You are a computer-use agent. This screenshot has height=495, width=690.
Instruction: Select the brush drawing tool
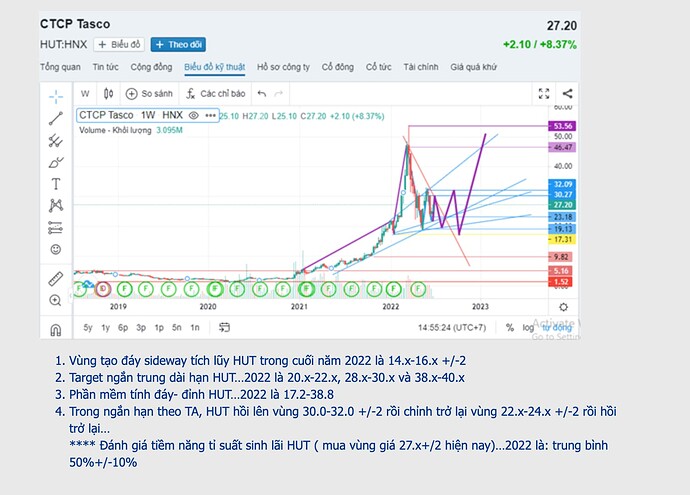click(x=56, y=162)
